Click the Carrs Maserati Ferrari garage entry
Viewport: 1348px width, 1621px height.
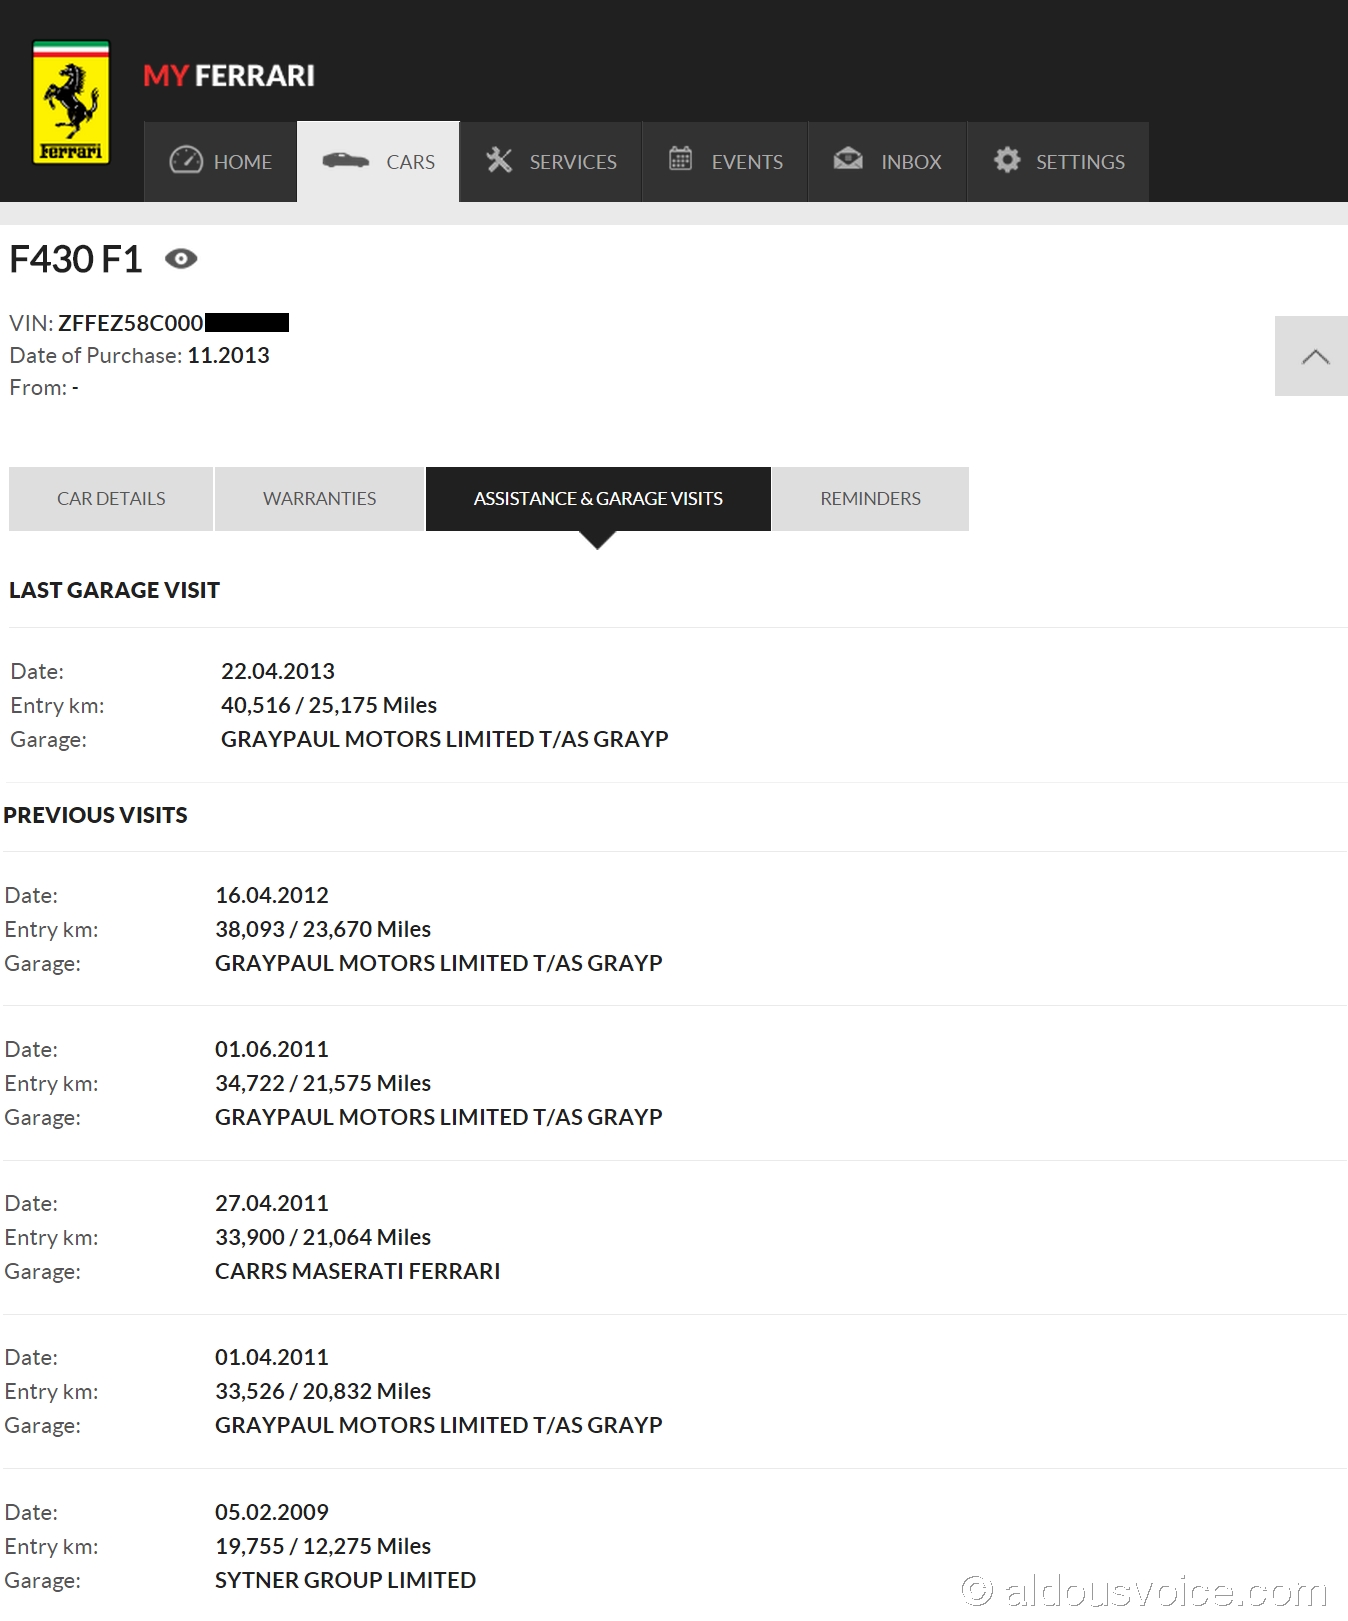tap(357, 1271)
